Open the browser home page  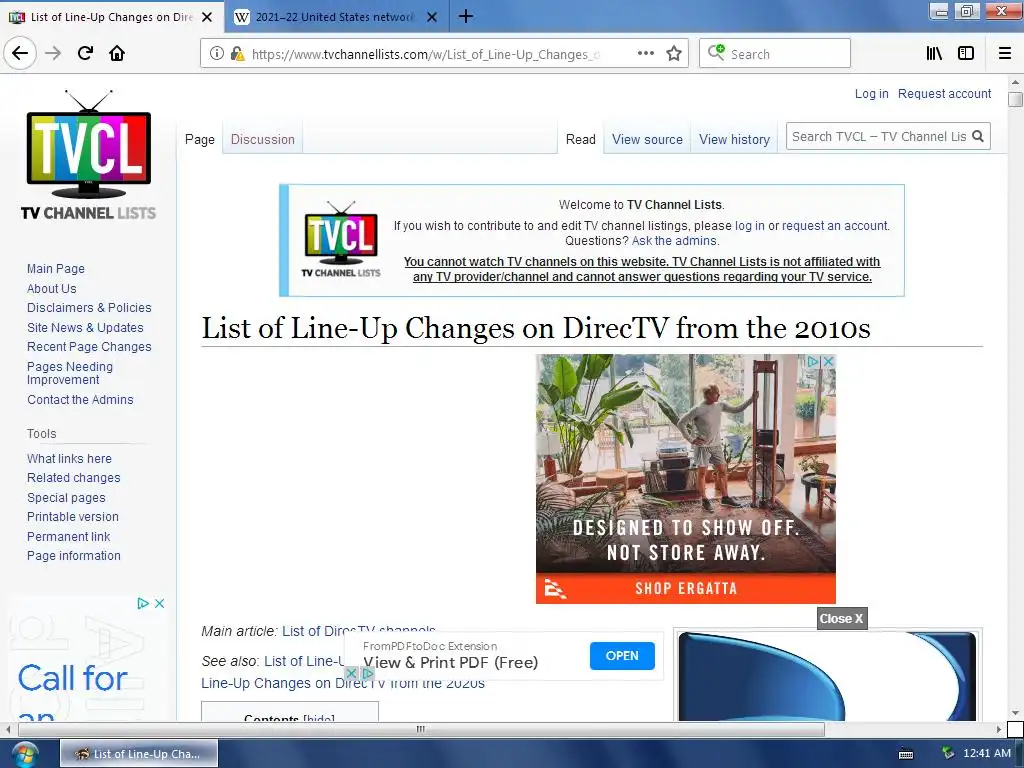click(117, 54)
